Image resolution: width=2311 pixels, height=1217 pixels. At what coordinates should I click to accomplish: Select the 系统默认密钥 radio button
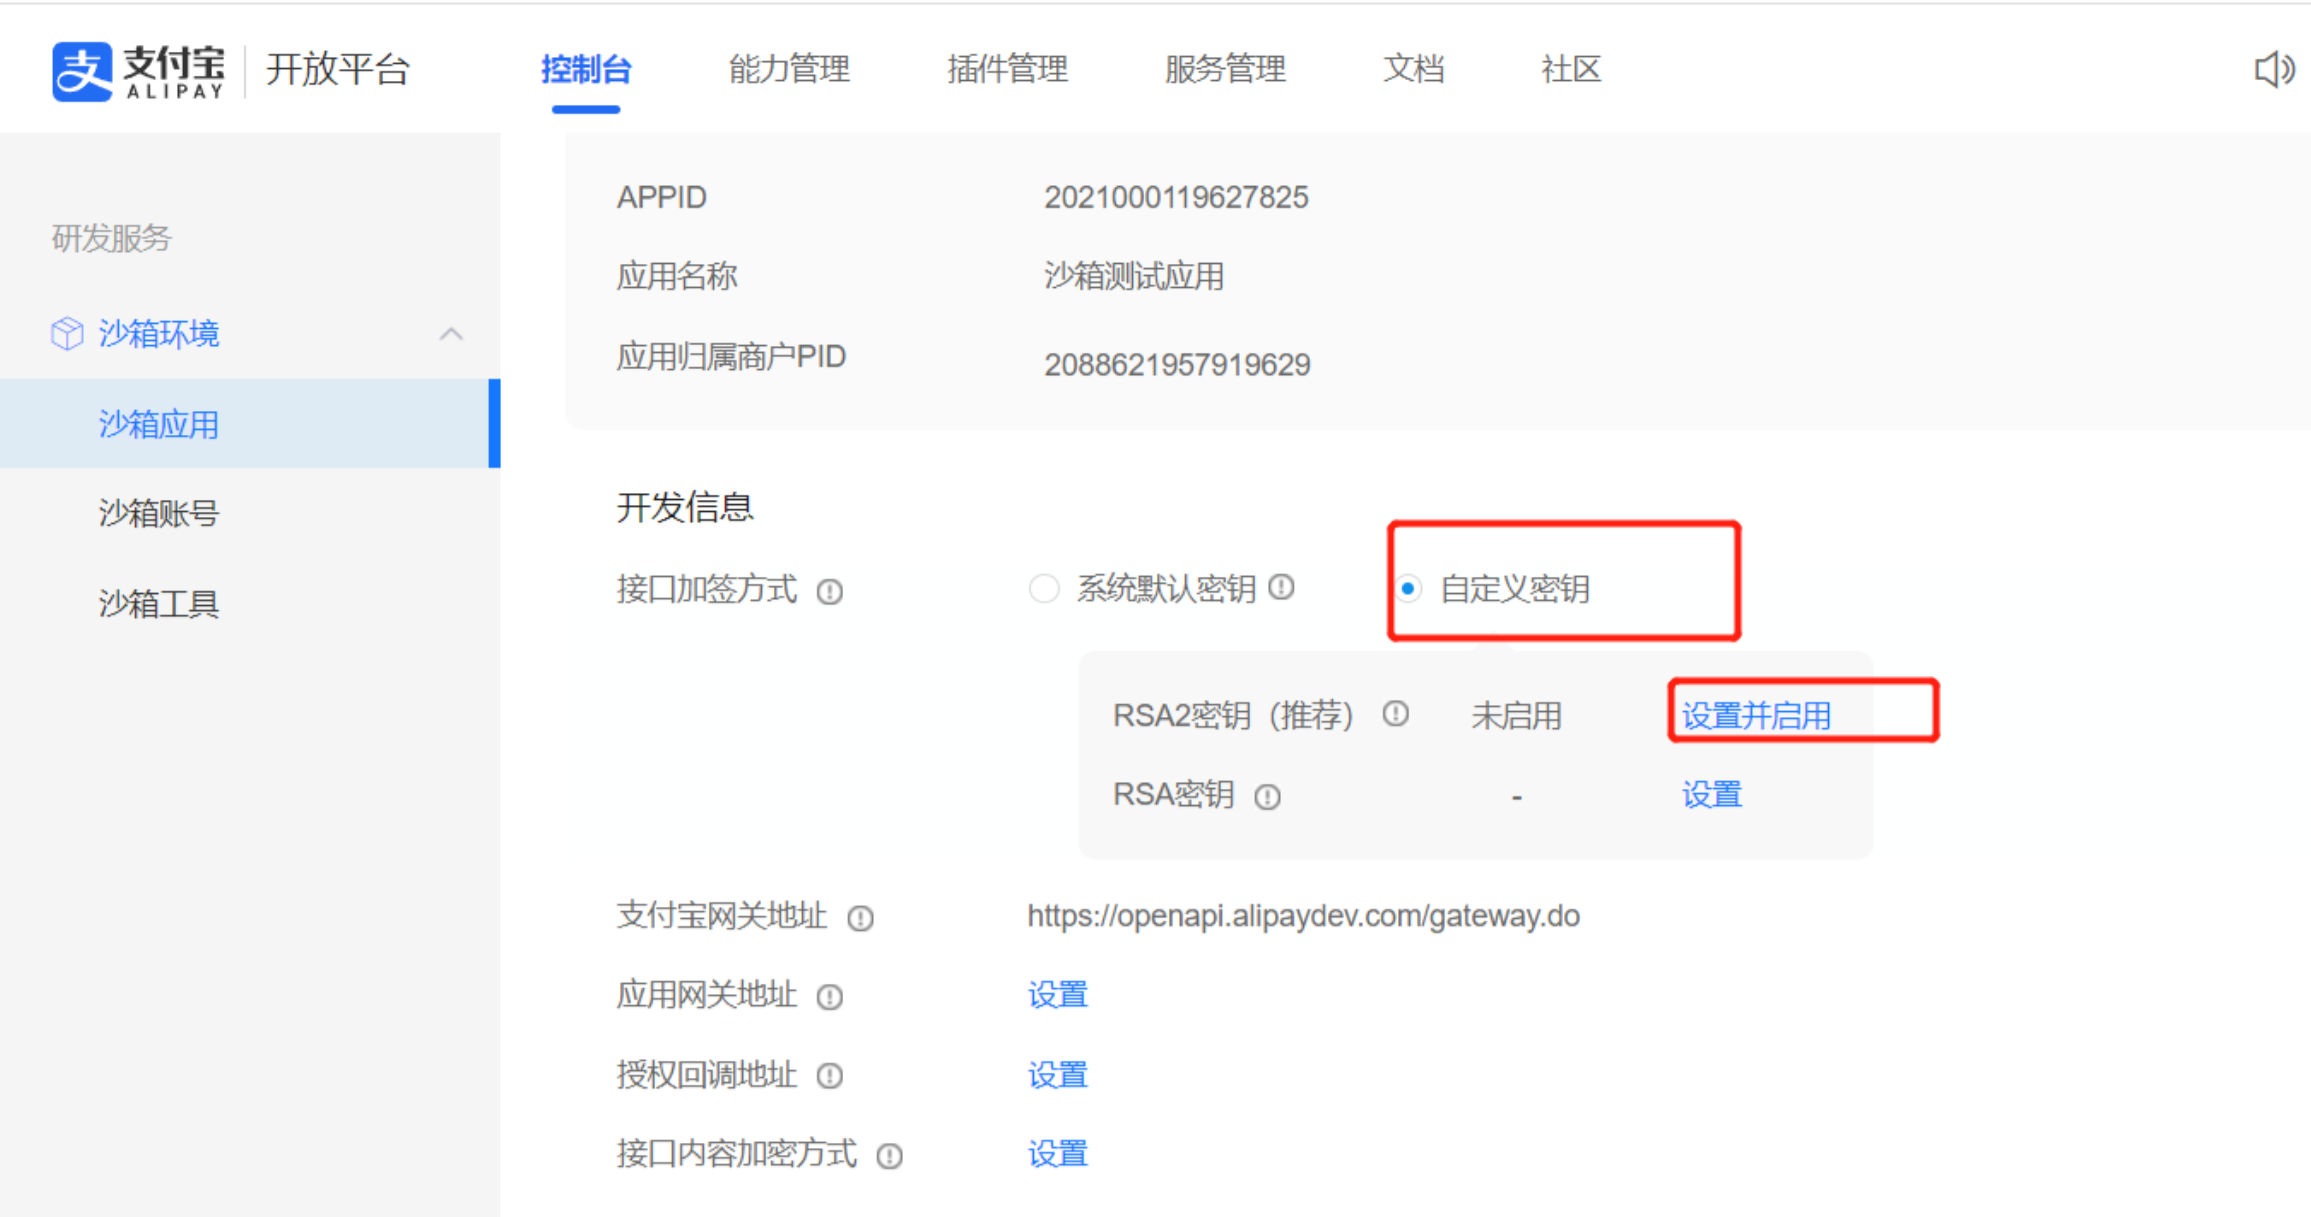click(x=1044, y=589)
